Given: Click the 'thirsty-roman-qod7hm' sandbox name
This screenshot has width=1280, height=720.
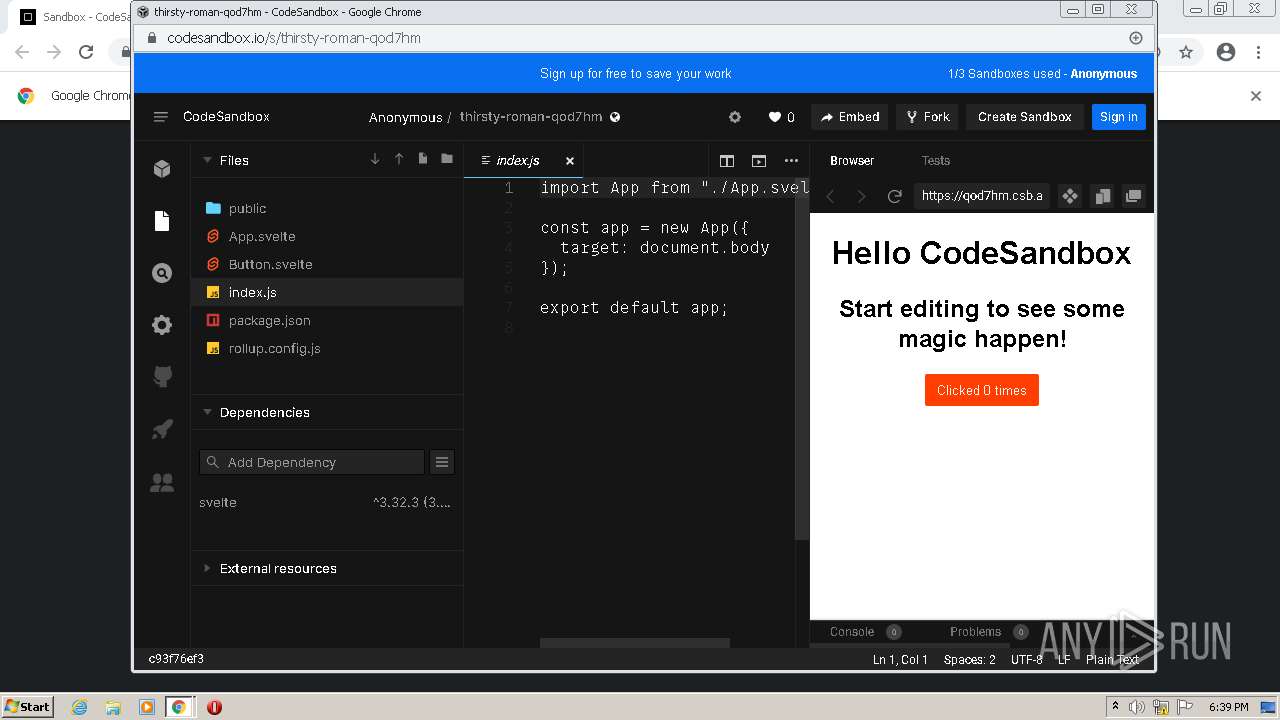Looking at the screenshot, I should tap(531, 117).
